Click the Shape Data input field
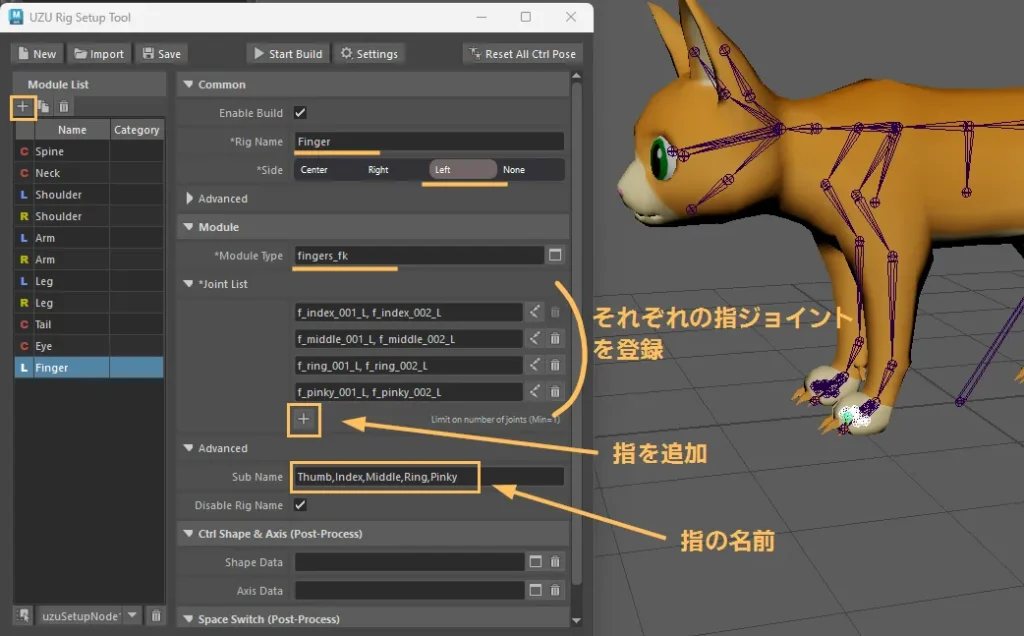The image size is (1024, 636). click(409, 562)
